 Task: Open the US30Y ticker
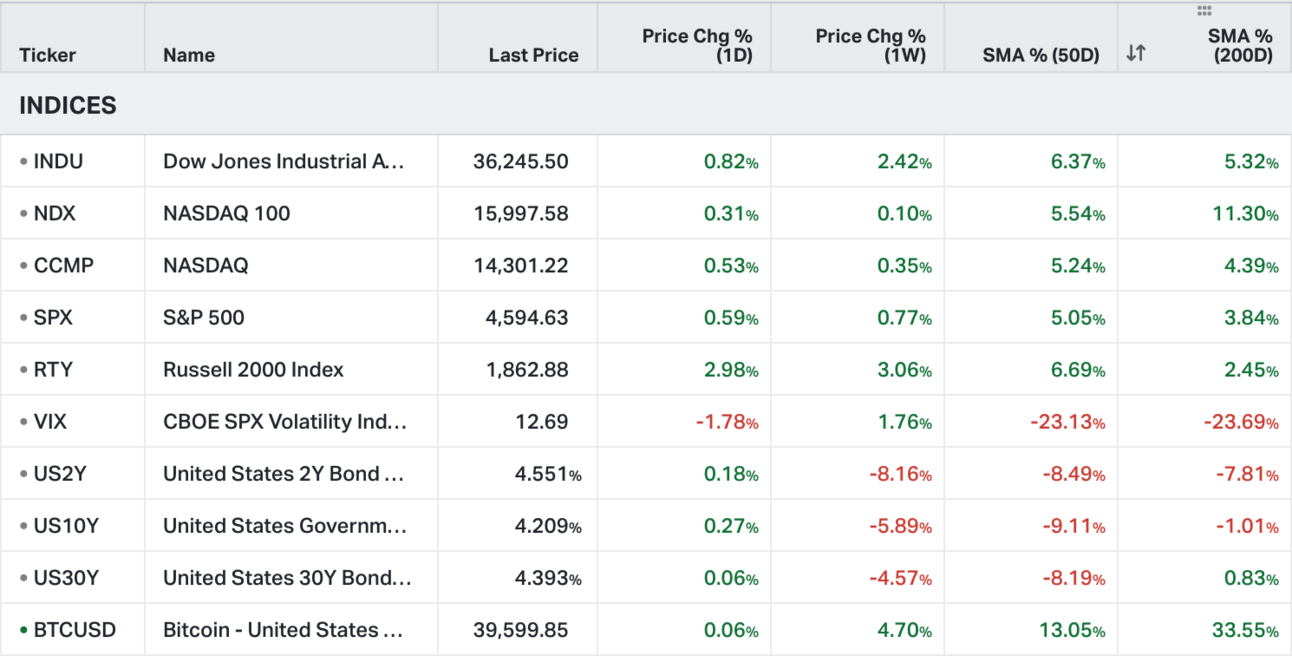66,577
